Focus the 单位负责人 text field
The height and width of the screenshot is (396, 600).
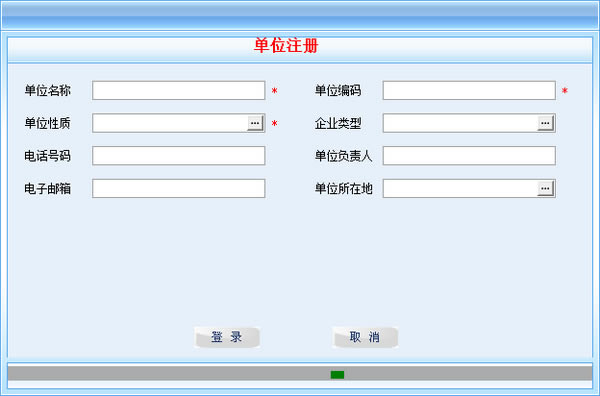469,156
